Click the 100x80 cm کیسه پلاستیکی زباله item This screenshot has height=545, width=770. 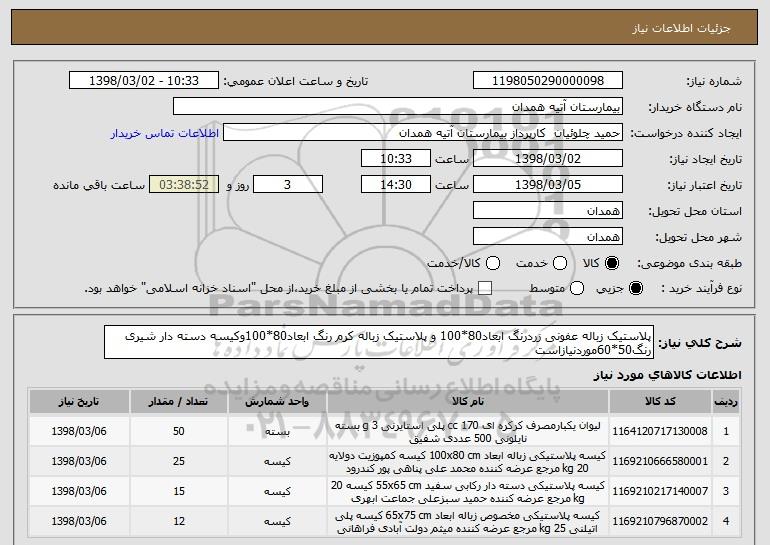(x=468, y=462)
